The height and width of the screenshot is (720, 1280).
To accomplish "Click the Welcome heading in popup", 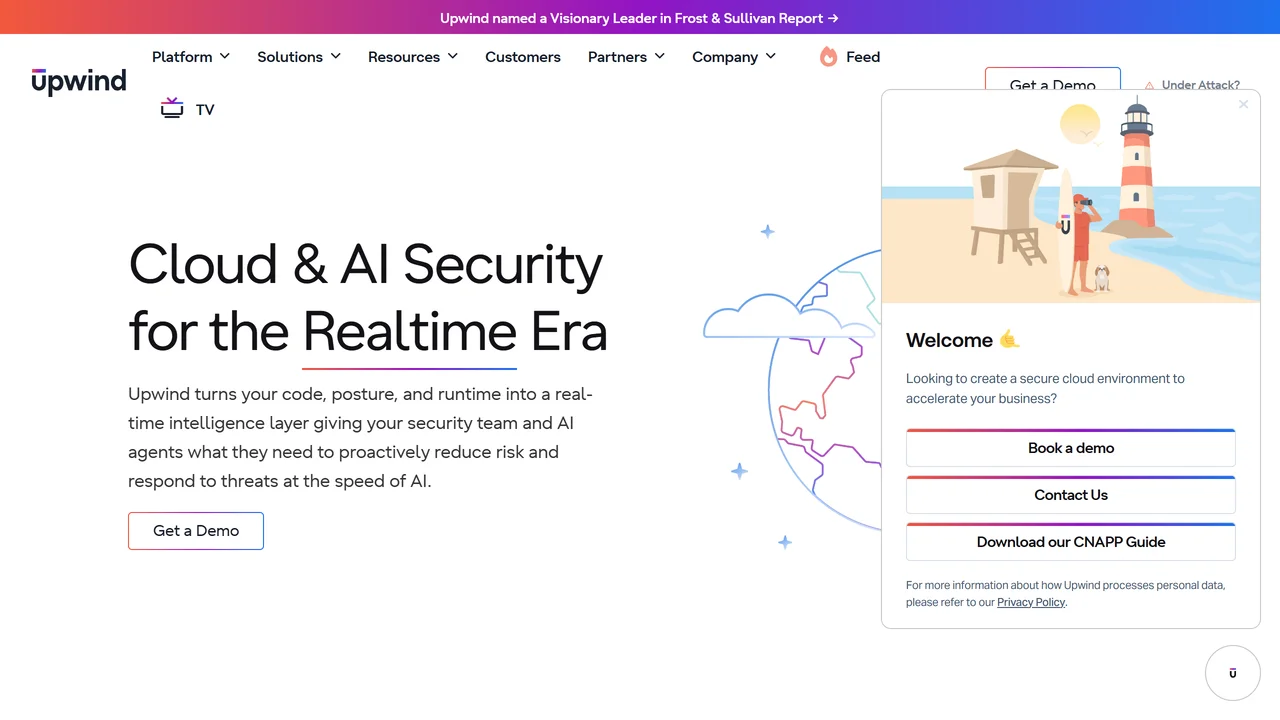I will [x=963, y=340].
